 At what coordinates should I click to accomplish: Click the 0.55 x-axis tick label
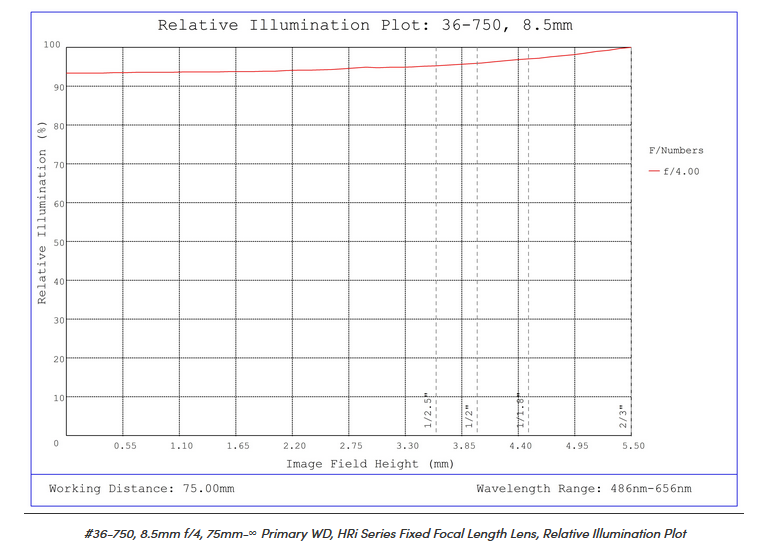click(125, 445)
